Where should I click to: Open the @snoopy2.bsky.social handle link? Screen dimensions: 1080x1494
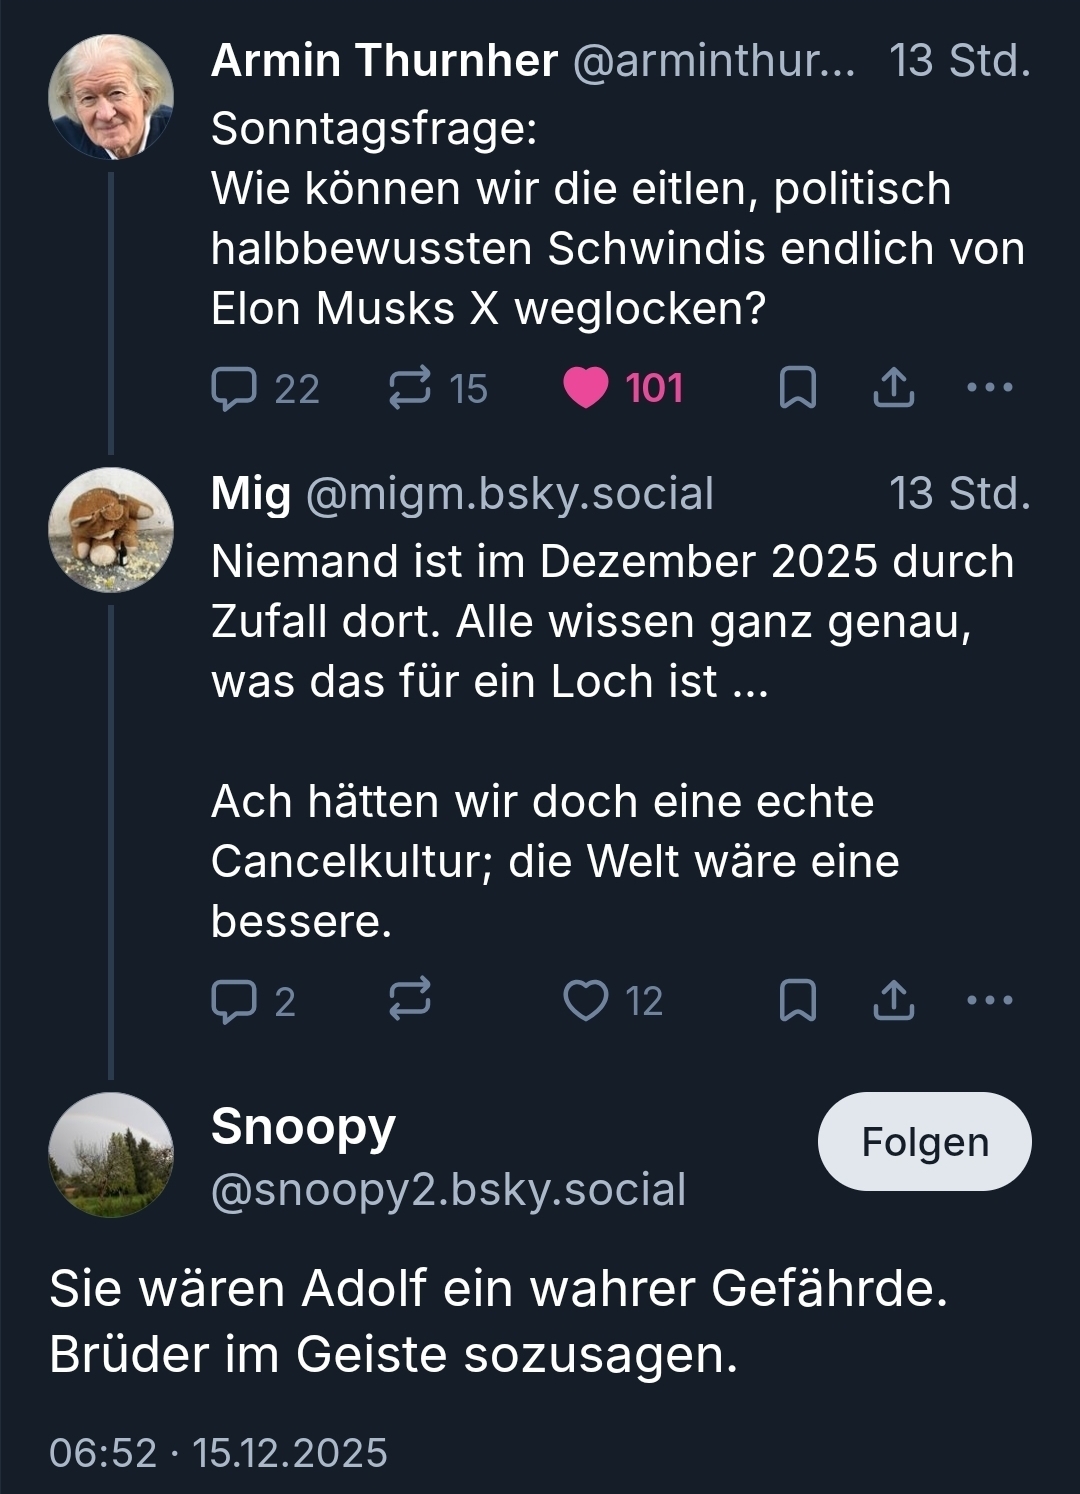pos(448,1190)
